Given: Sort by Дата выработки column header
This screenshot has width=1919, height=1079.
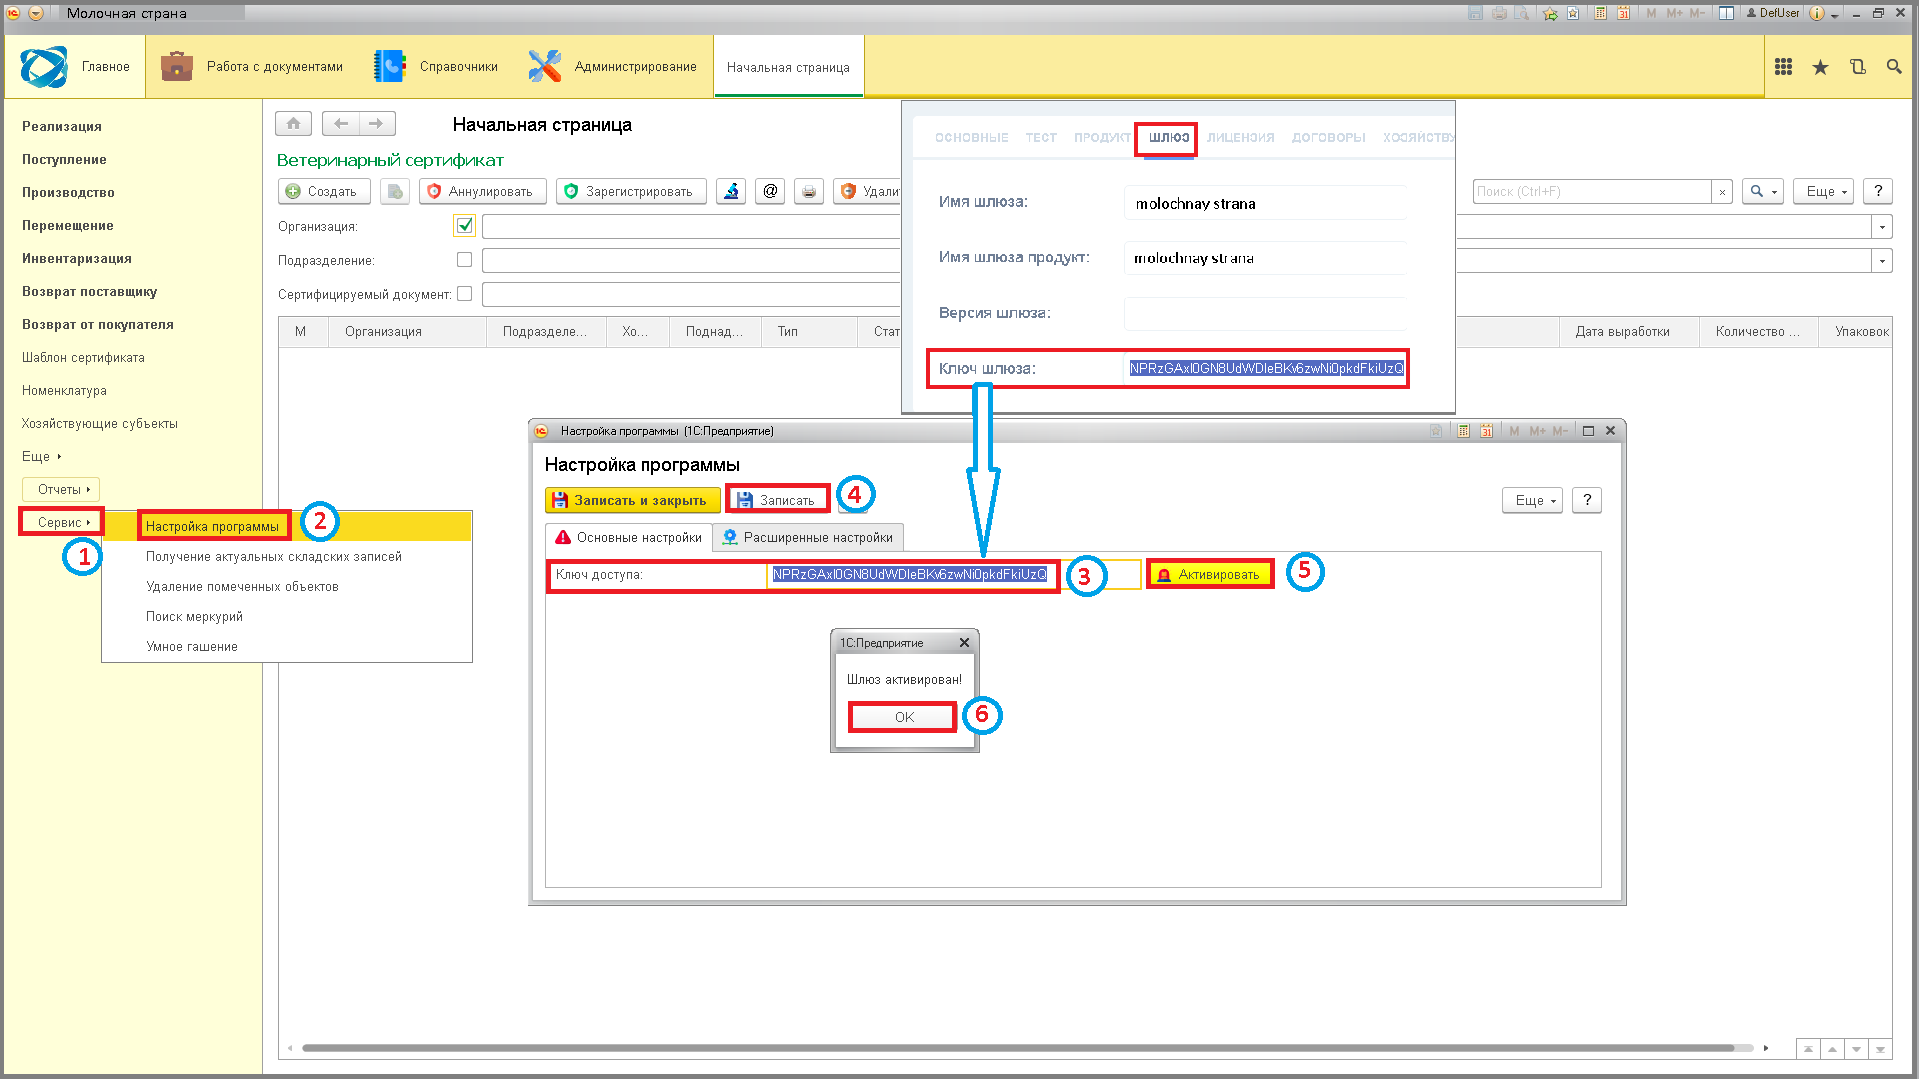Looking at the screenshot, I should 1629,331.
